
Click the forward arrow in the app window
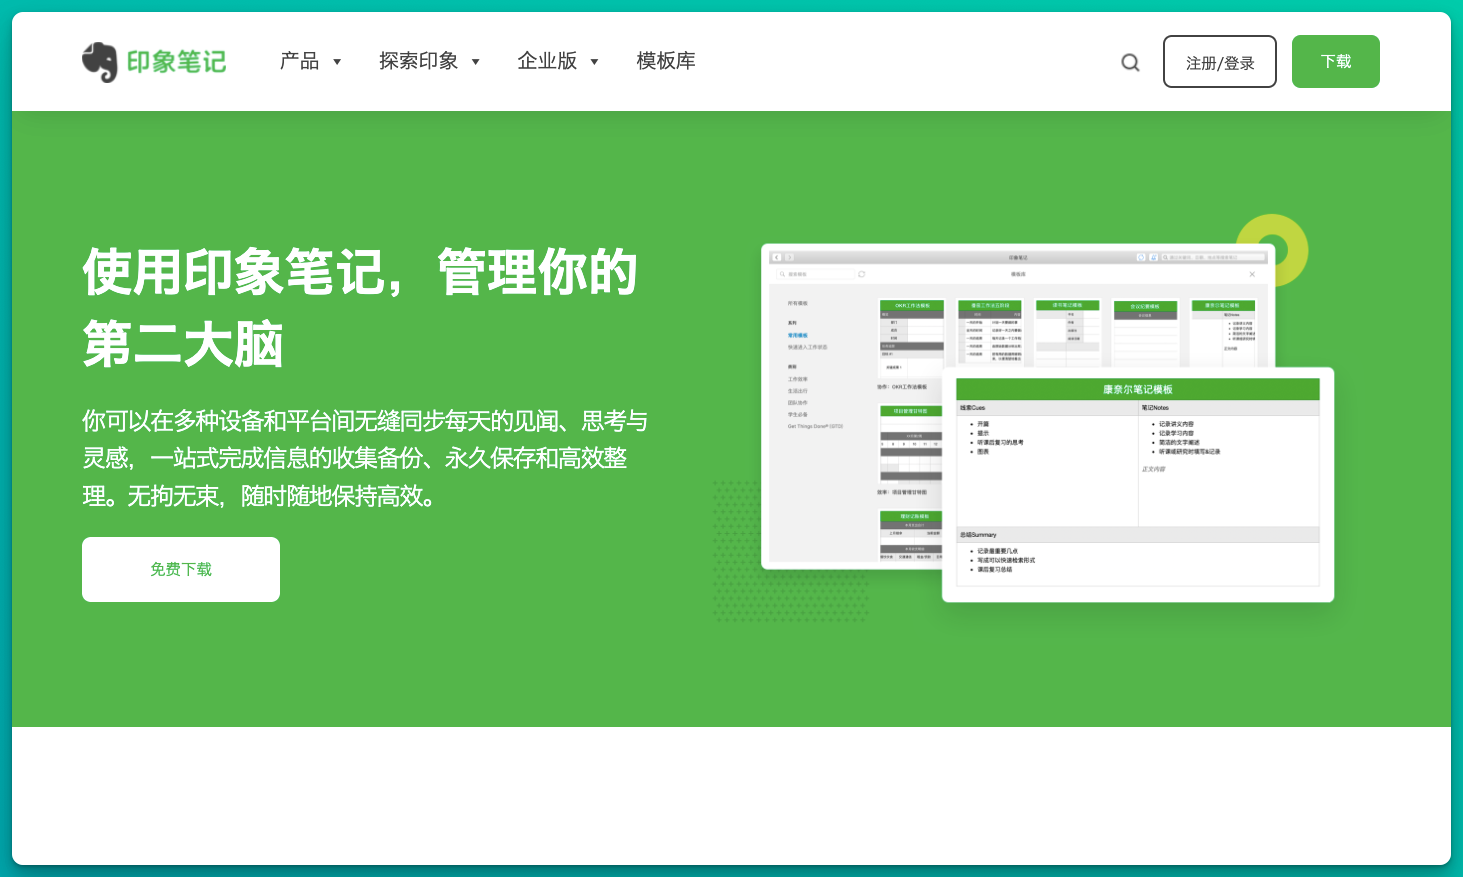point(790,257)
